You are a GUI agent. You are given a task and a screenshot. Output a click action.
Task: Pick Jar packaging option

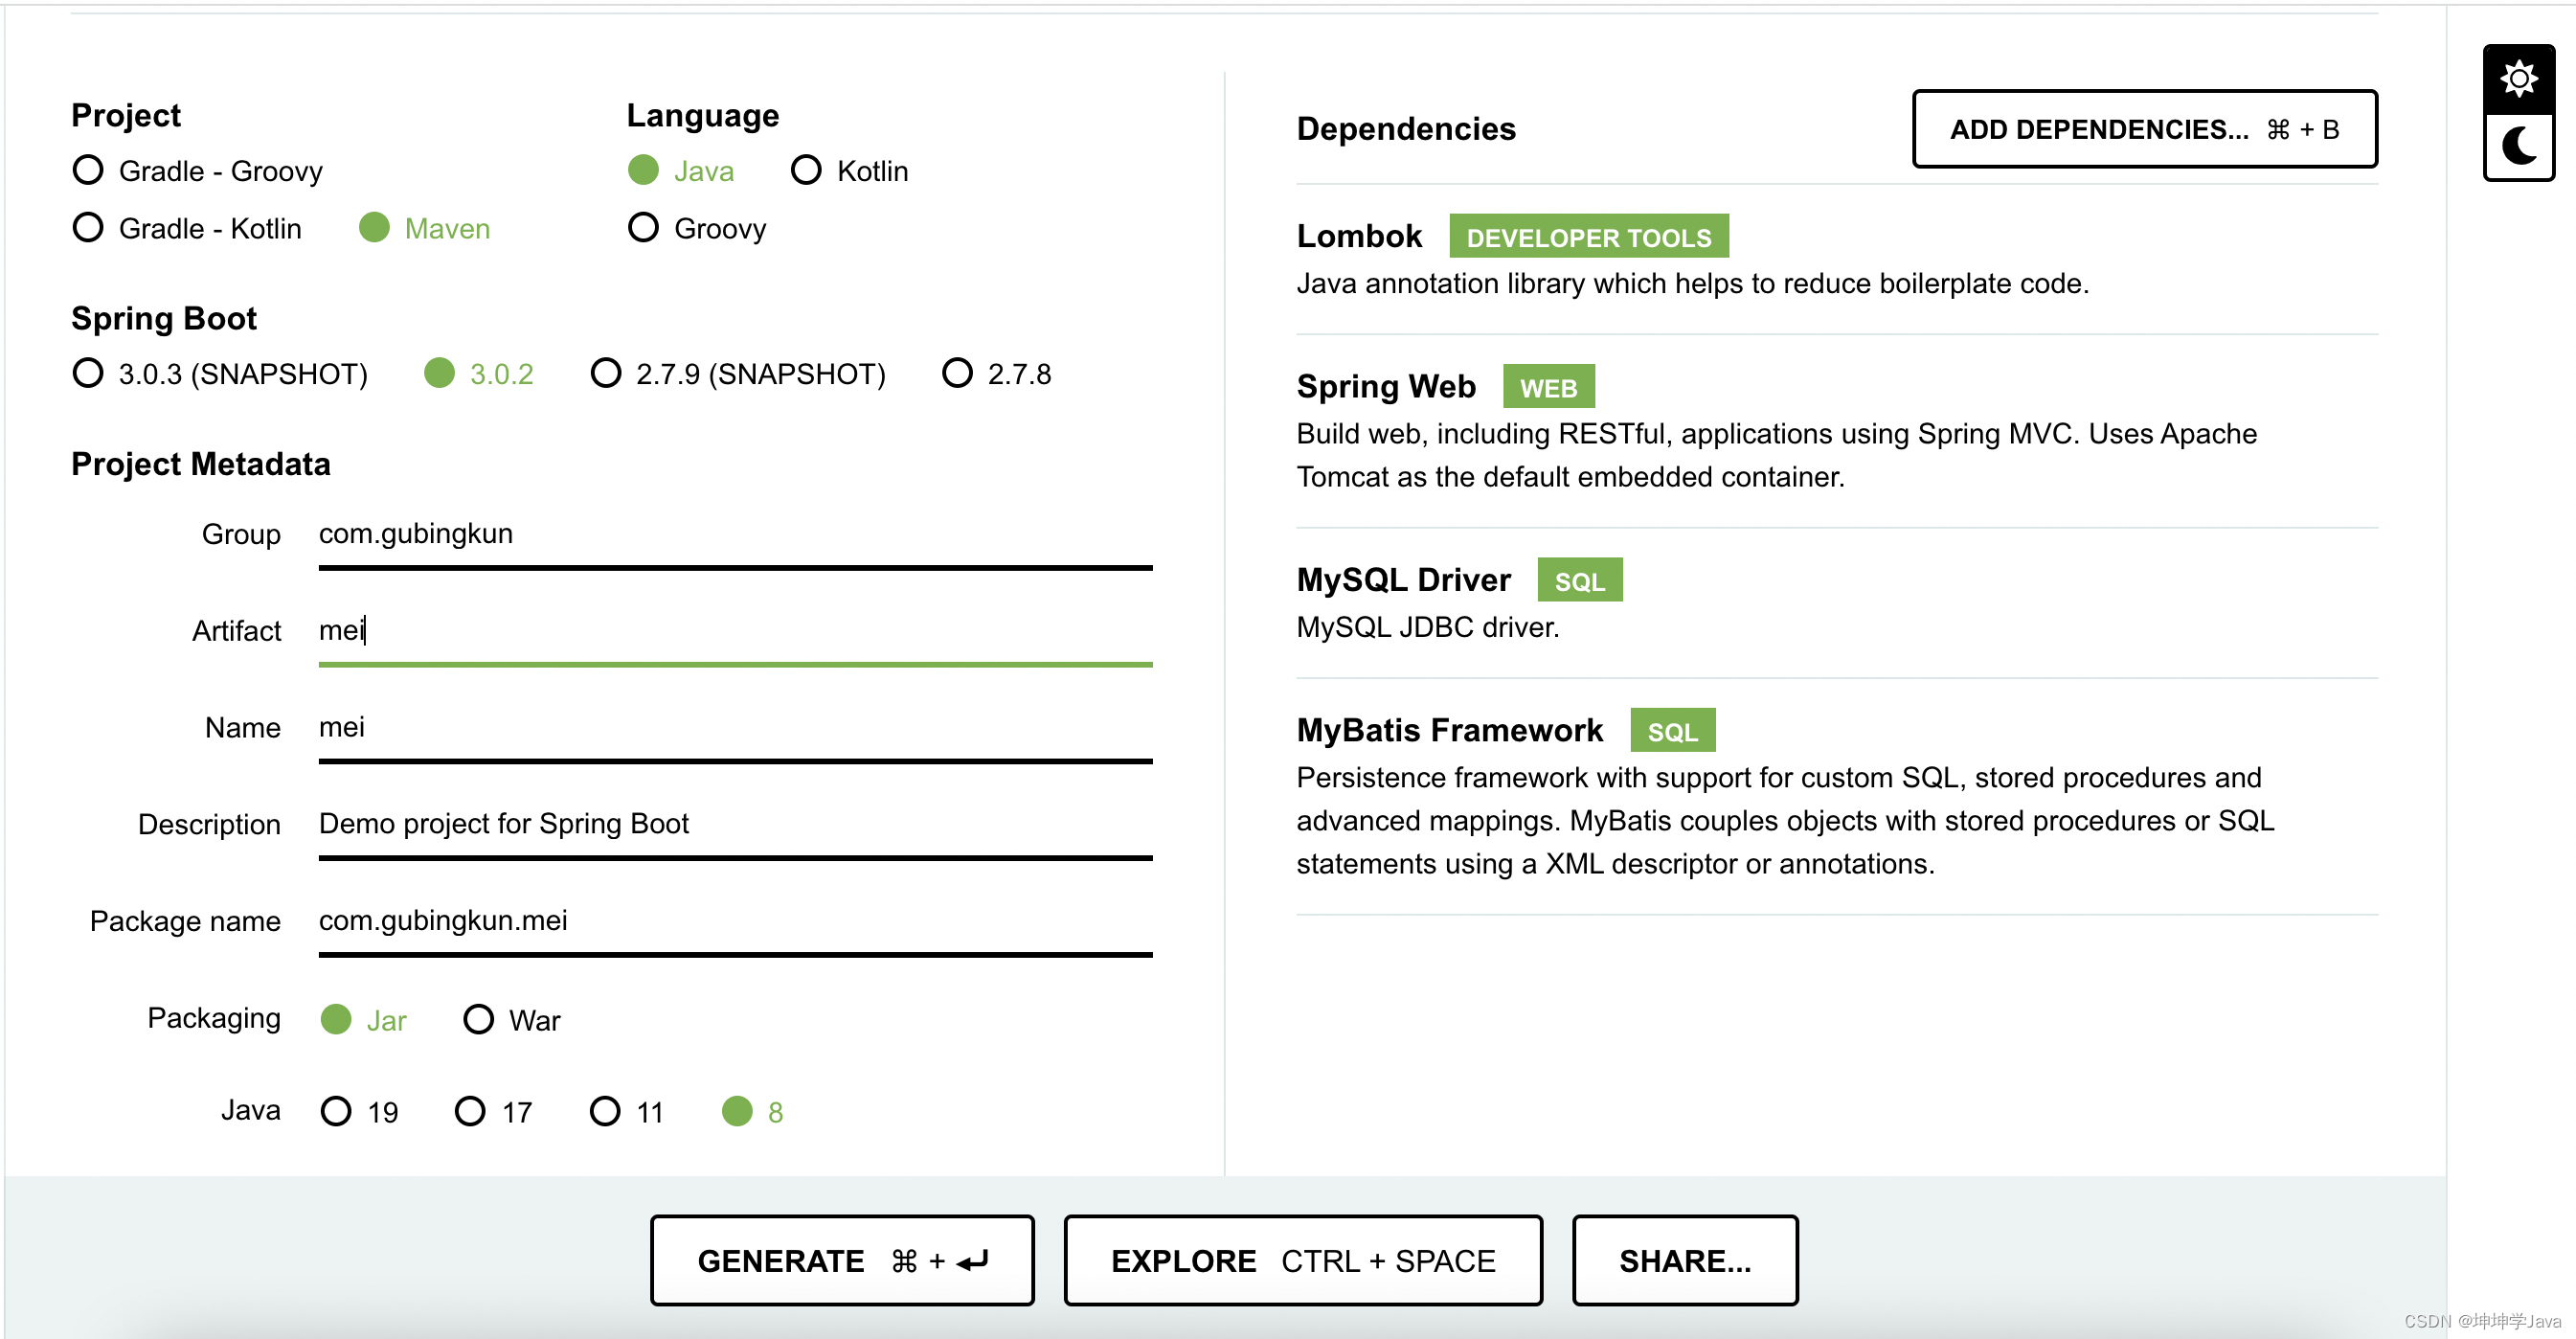(x=364, y=1020)
